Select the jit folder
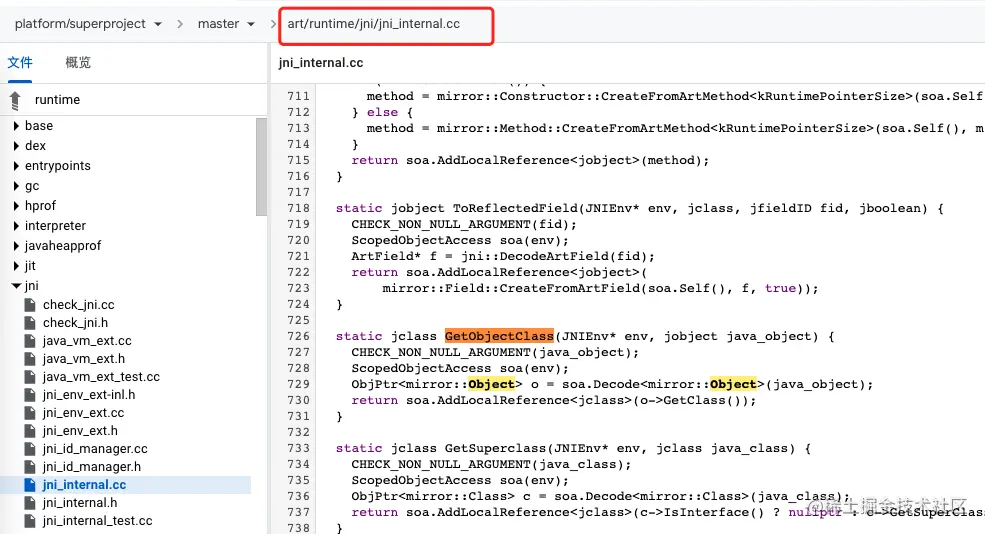 click(30, 266)
